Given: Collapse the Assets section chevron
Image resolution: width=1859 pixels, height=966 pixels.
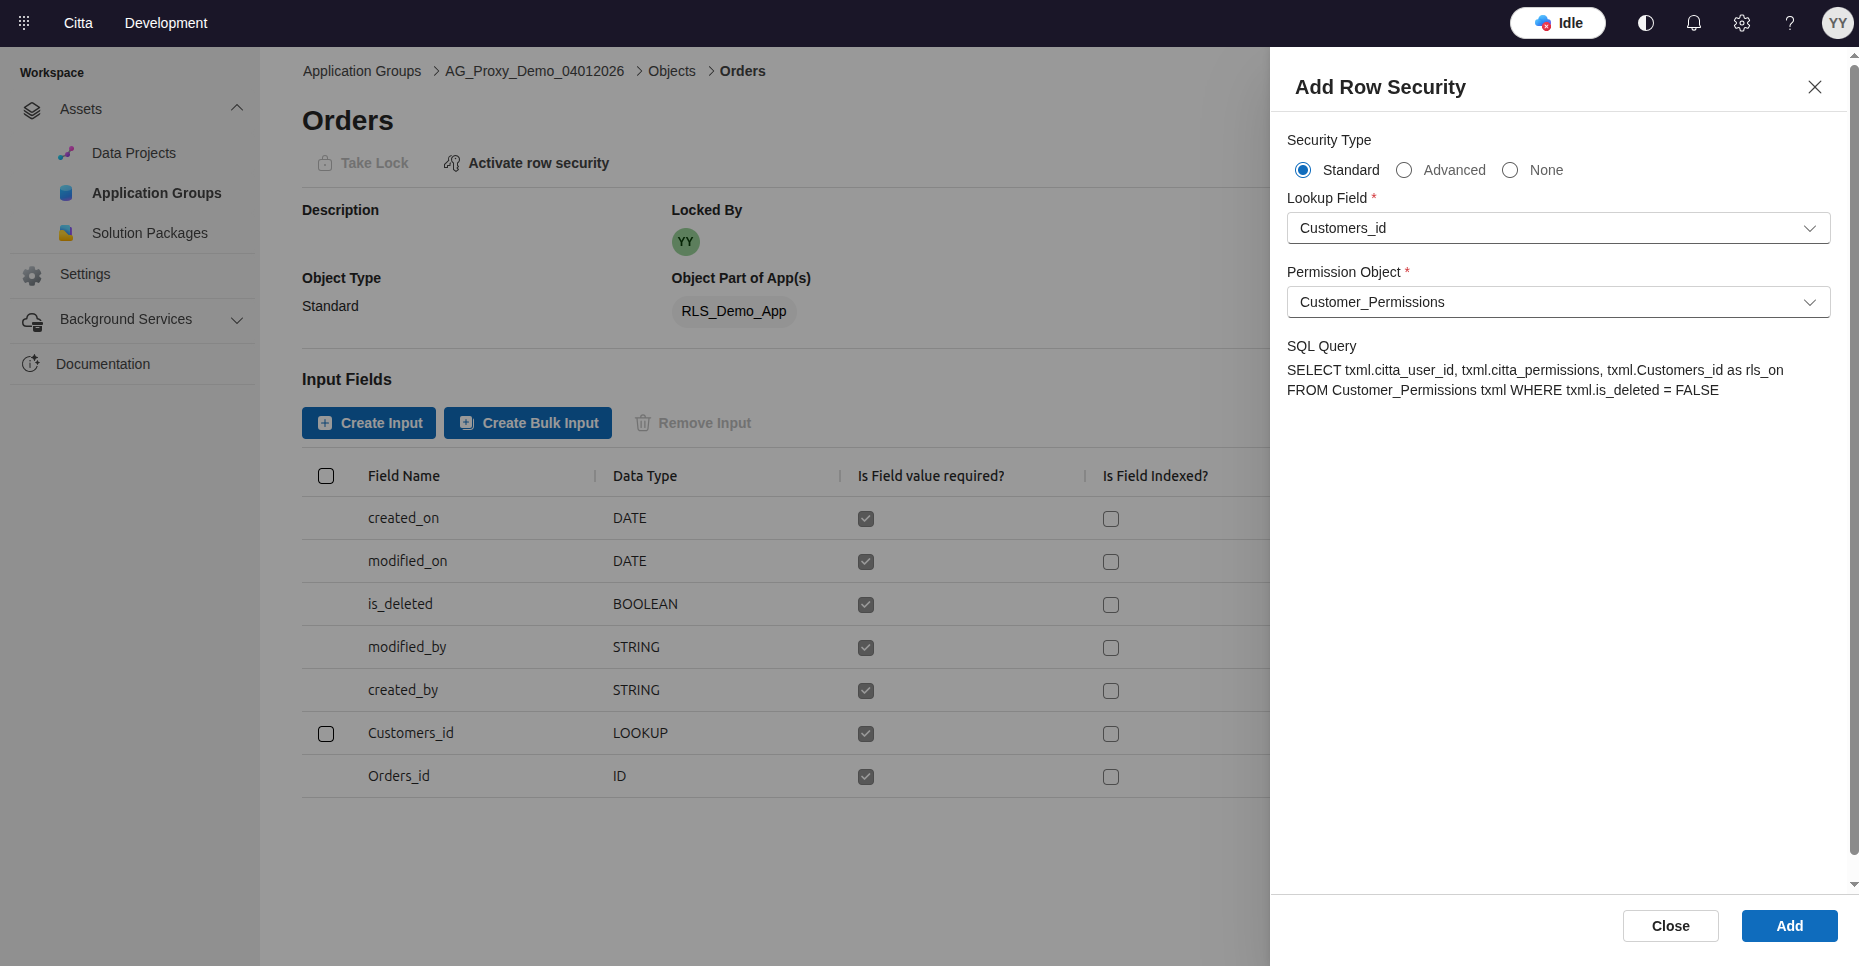Looking at the screenshot, I should click(237, 108).
